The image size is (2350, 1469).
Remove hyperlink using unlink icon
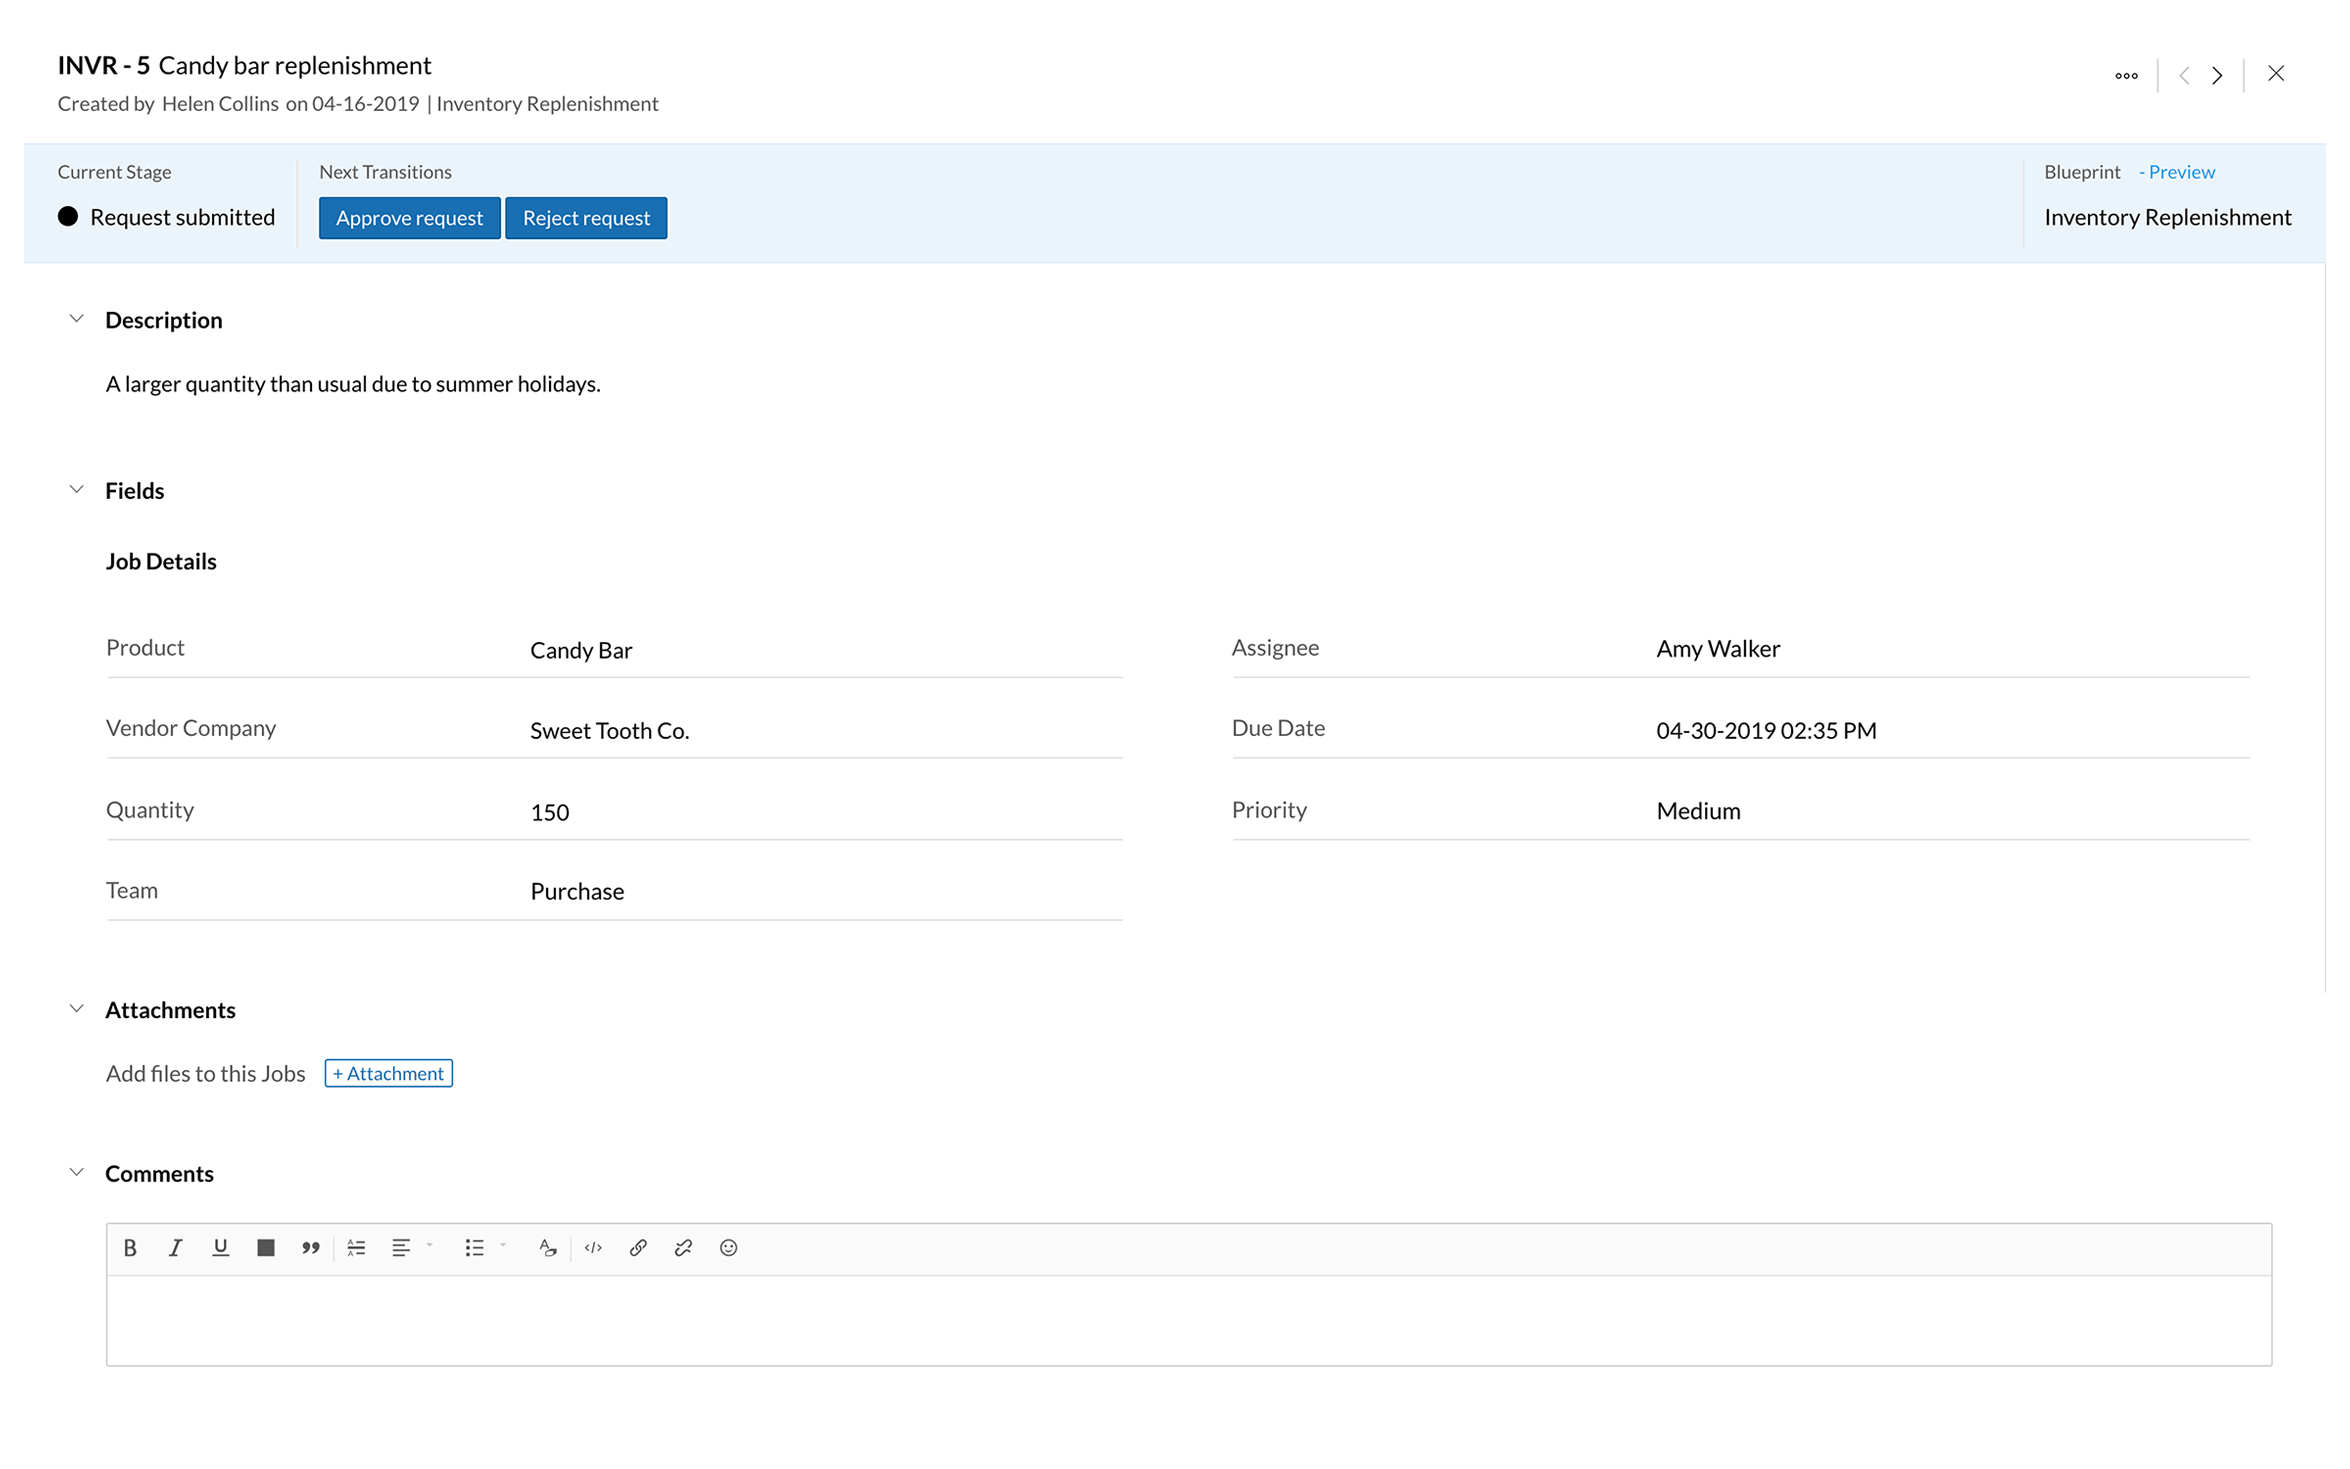[683, 1247]
